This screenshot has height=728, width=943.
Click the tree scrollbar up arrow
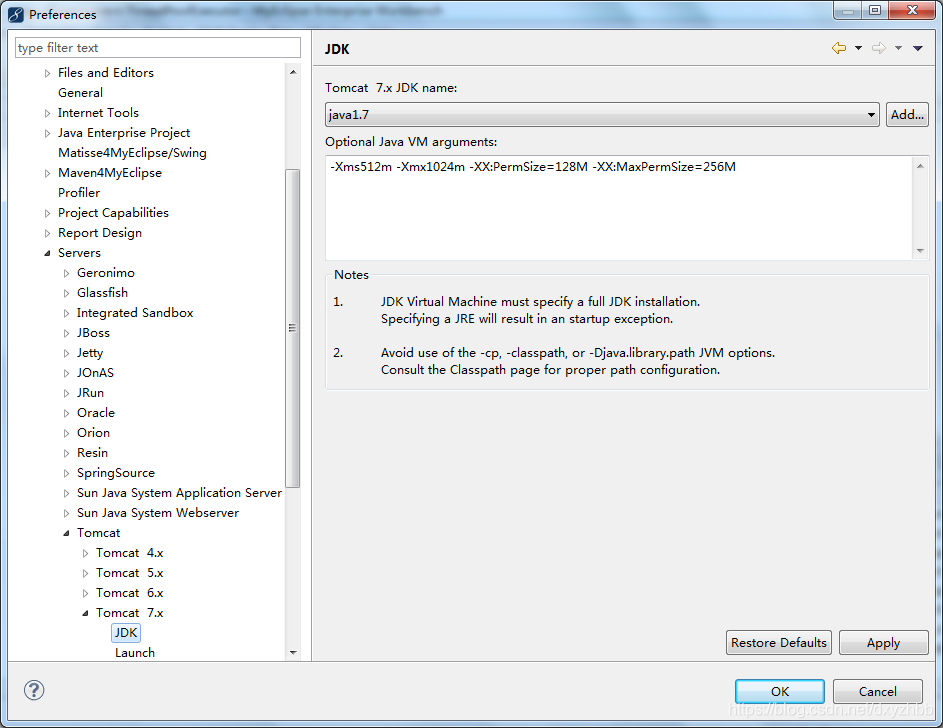coord(293,72)
